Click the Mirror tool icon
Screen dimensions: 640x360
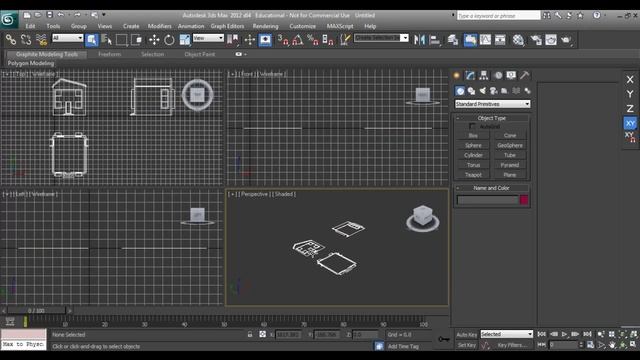click(419, 40)
